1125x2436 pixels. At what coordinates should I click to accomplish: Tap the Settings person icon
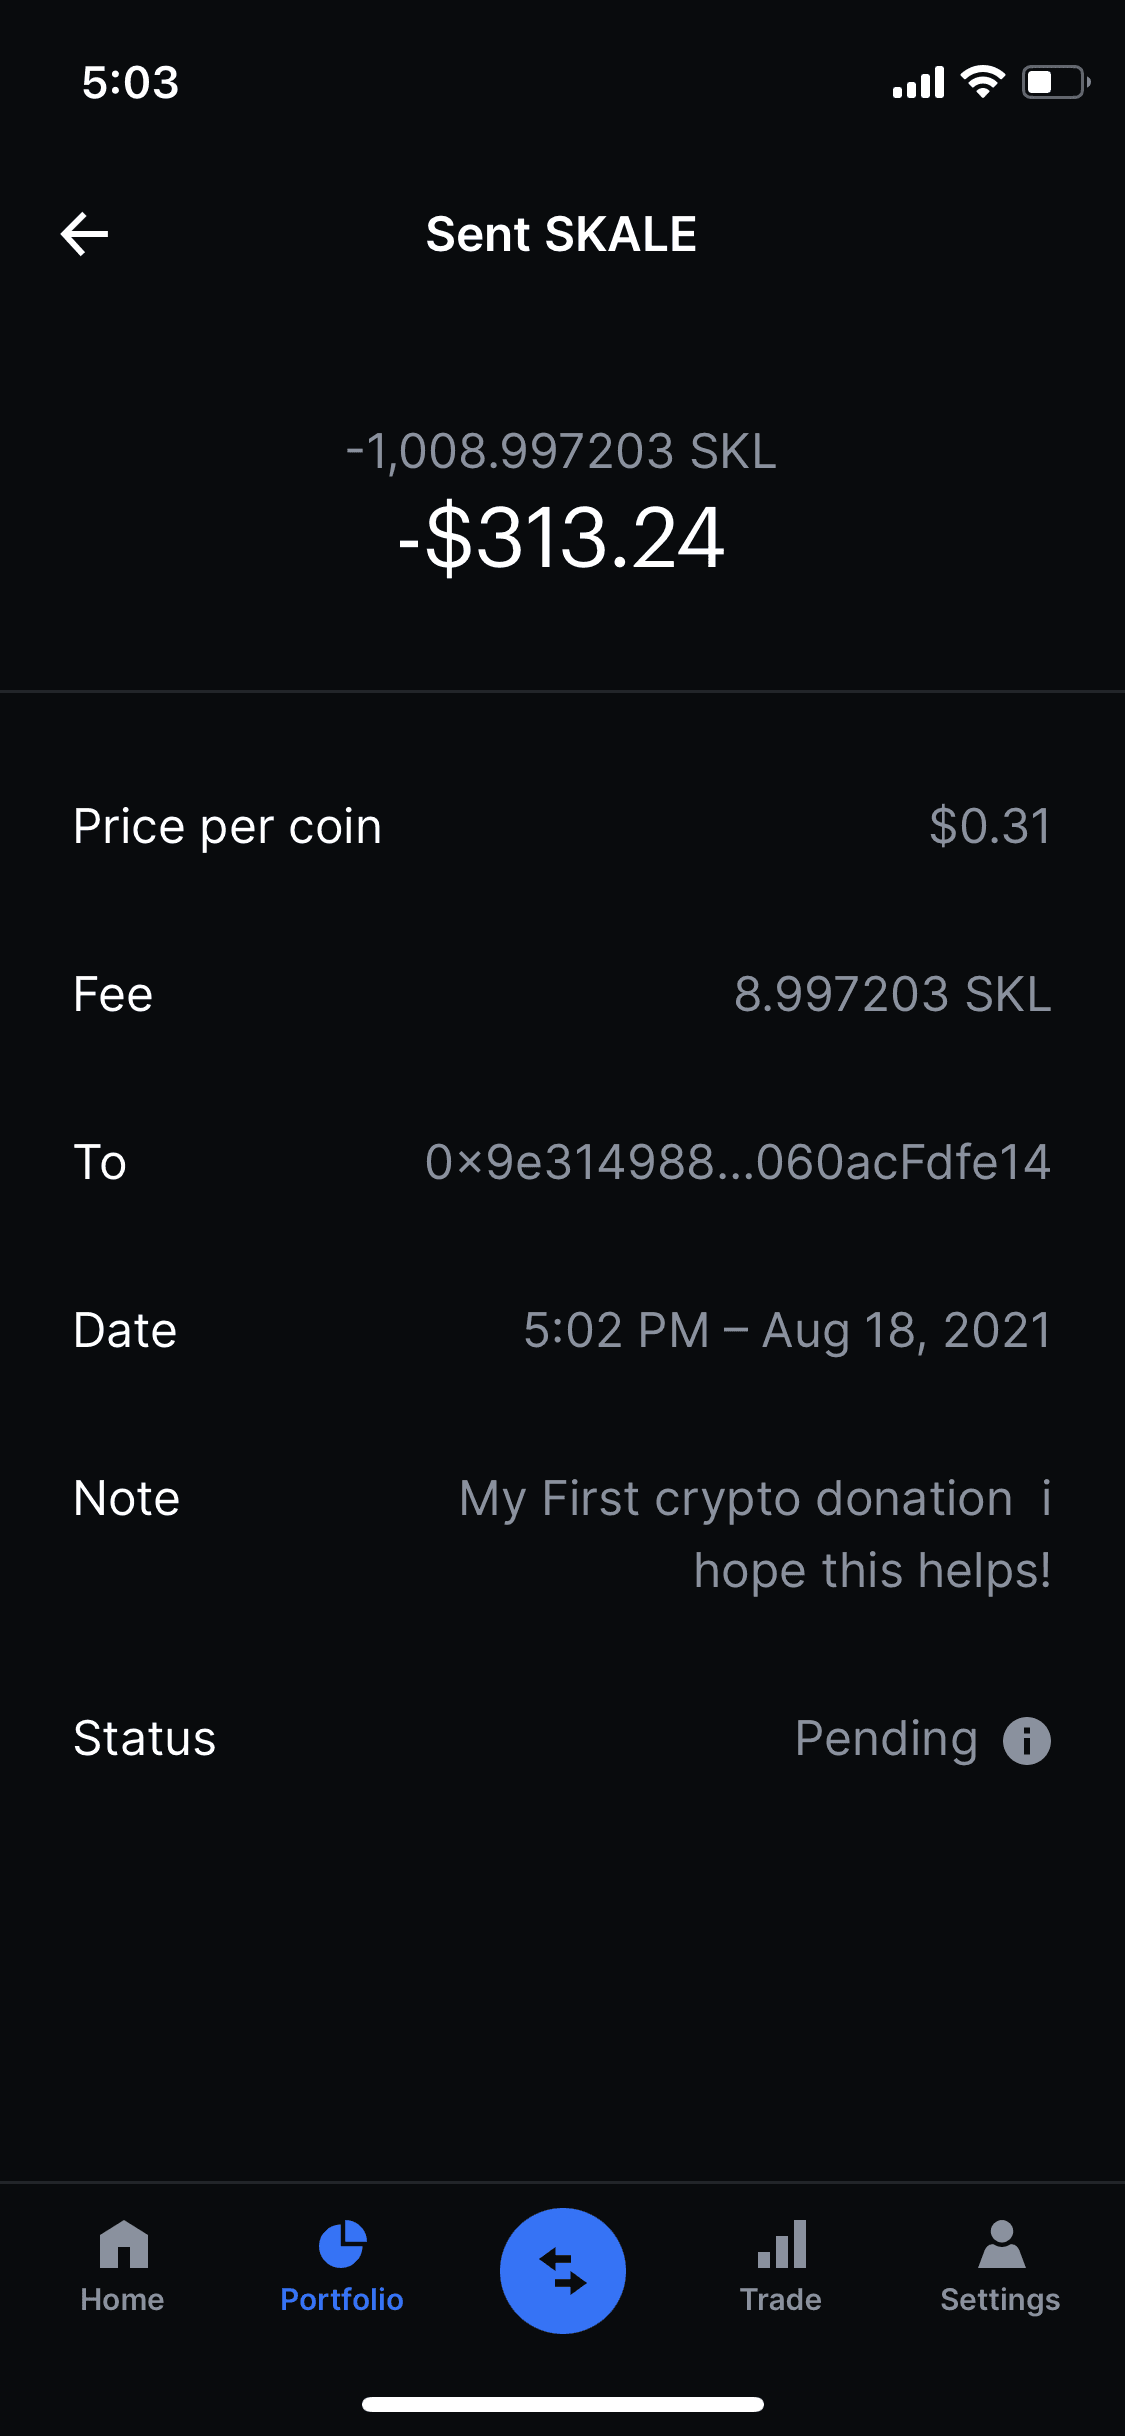click(x=1001, y=2244)
